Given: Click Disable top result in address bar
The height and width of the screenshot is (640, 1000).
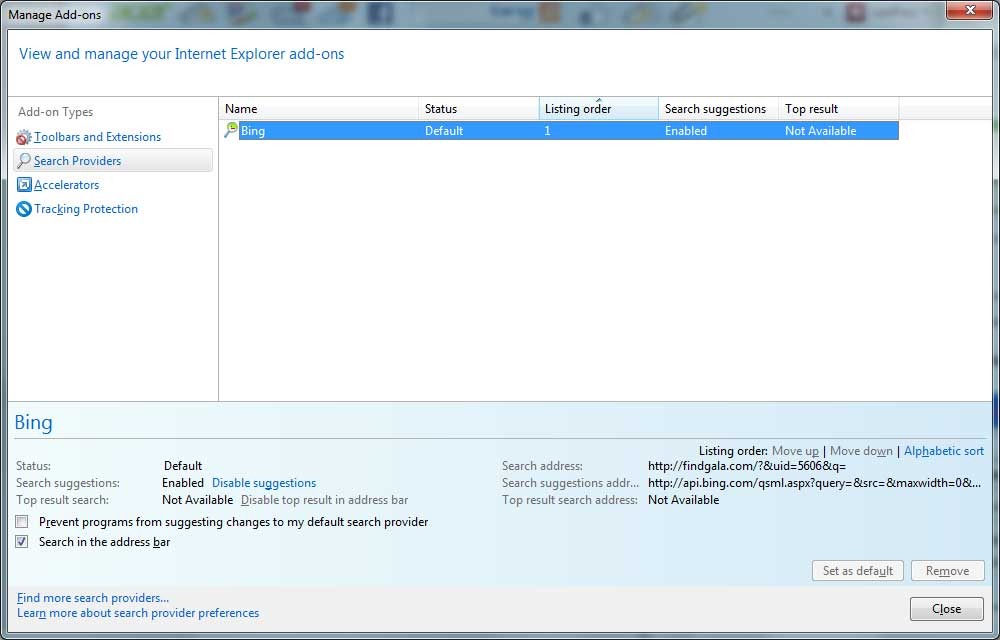Looking at the screenshot, I should click(x=324, y=500).
